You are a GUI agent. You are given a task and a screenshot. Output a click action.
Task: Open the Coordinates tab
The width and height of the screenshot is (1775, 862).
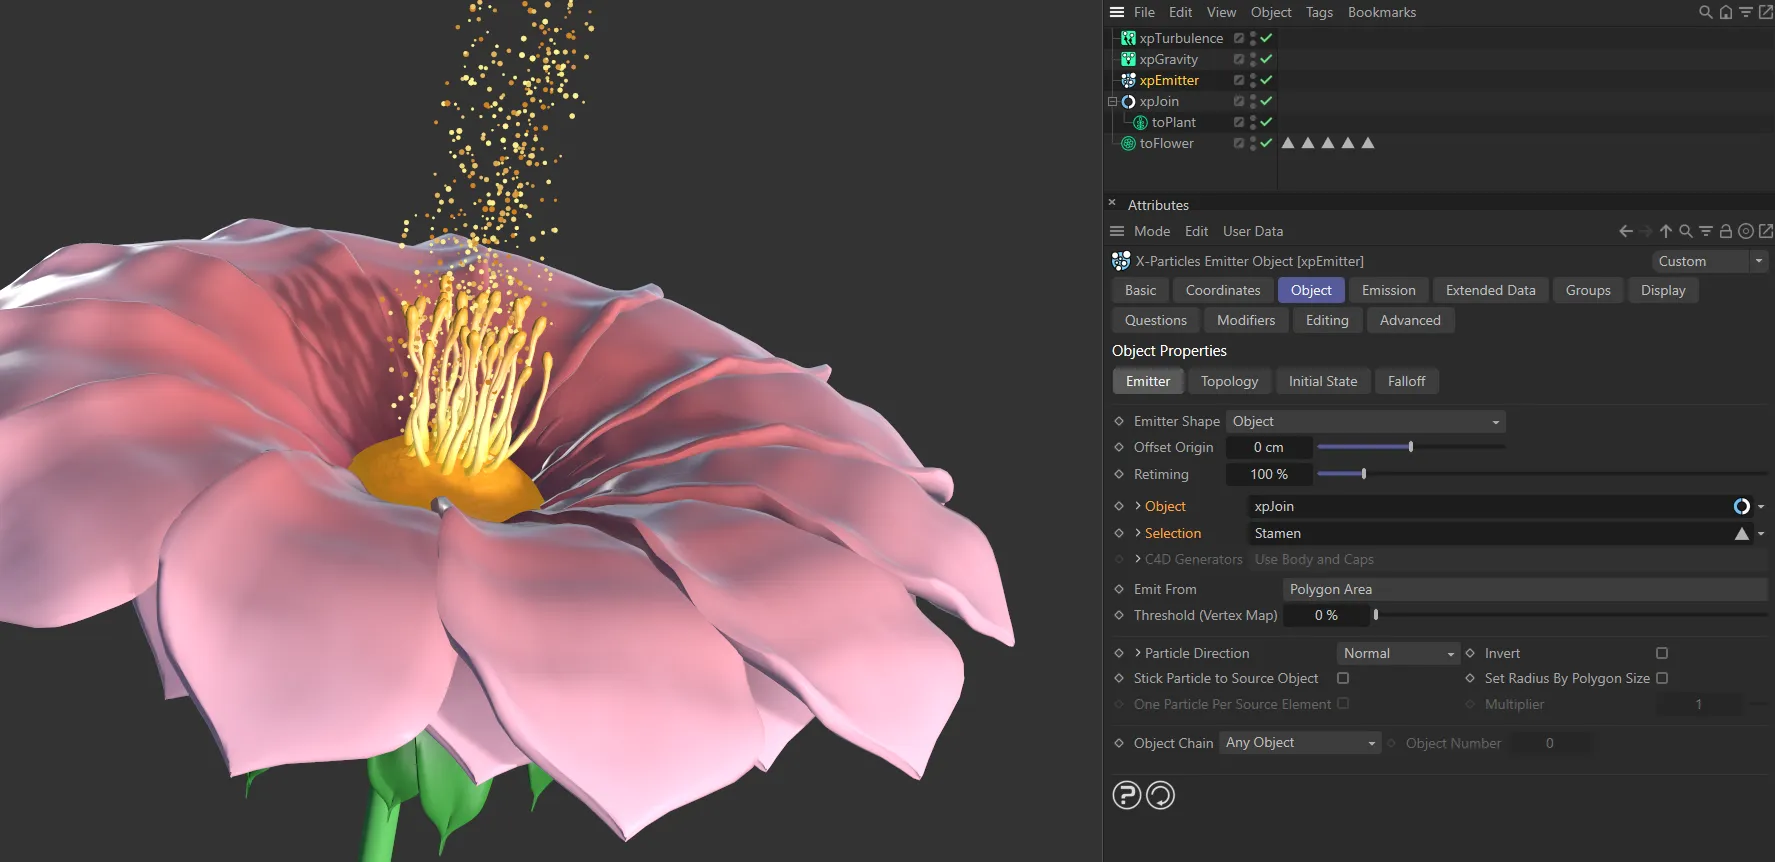[1223, 290]
